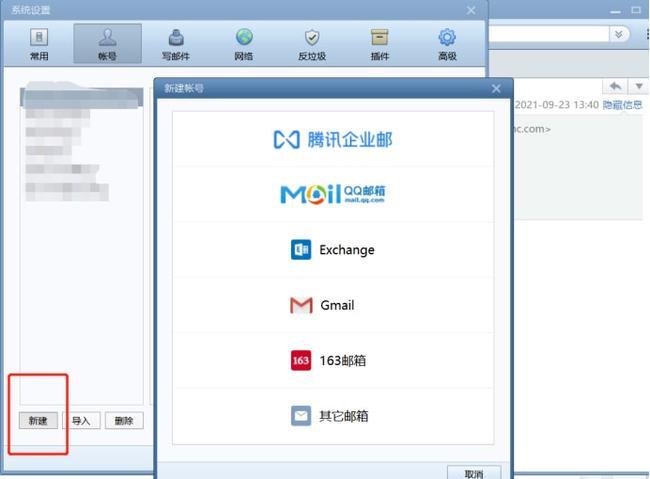The height and width of the screenshot is (479, 650).
Task: Select the Exchange account option
Action: 333,250
